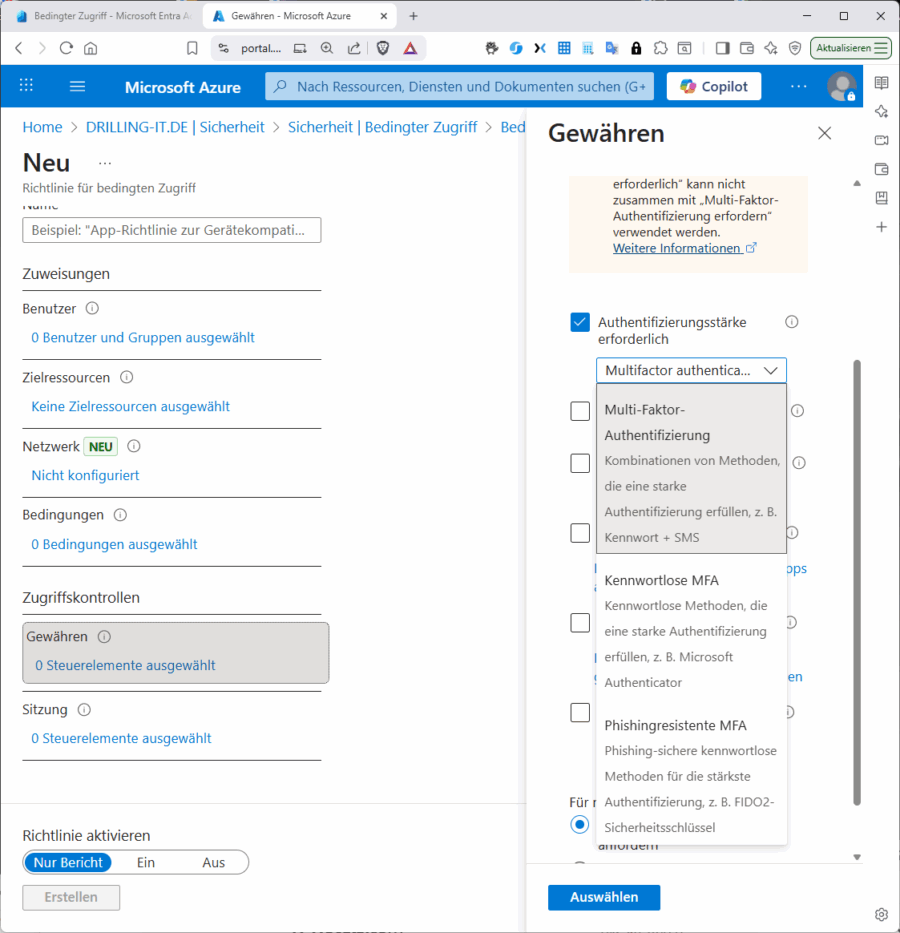Click info icon next to Sitzung

point(84,709)
